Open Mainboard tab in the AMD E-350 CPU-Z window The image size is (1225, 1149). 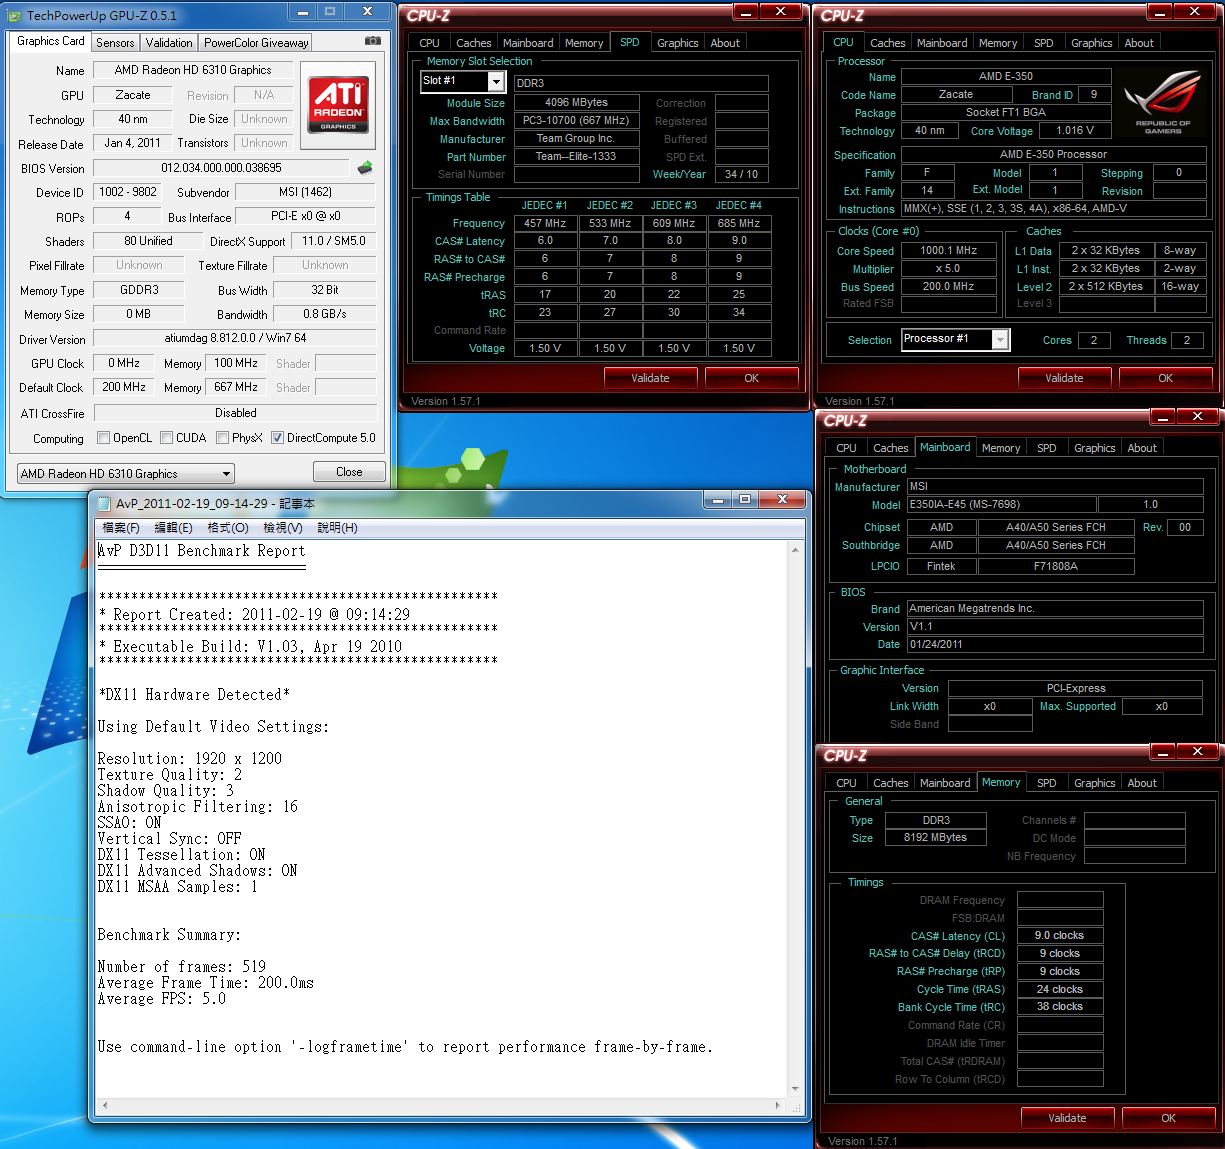(x=942, y=43)
